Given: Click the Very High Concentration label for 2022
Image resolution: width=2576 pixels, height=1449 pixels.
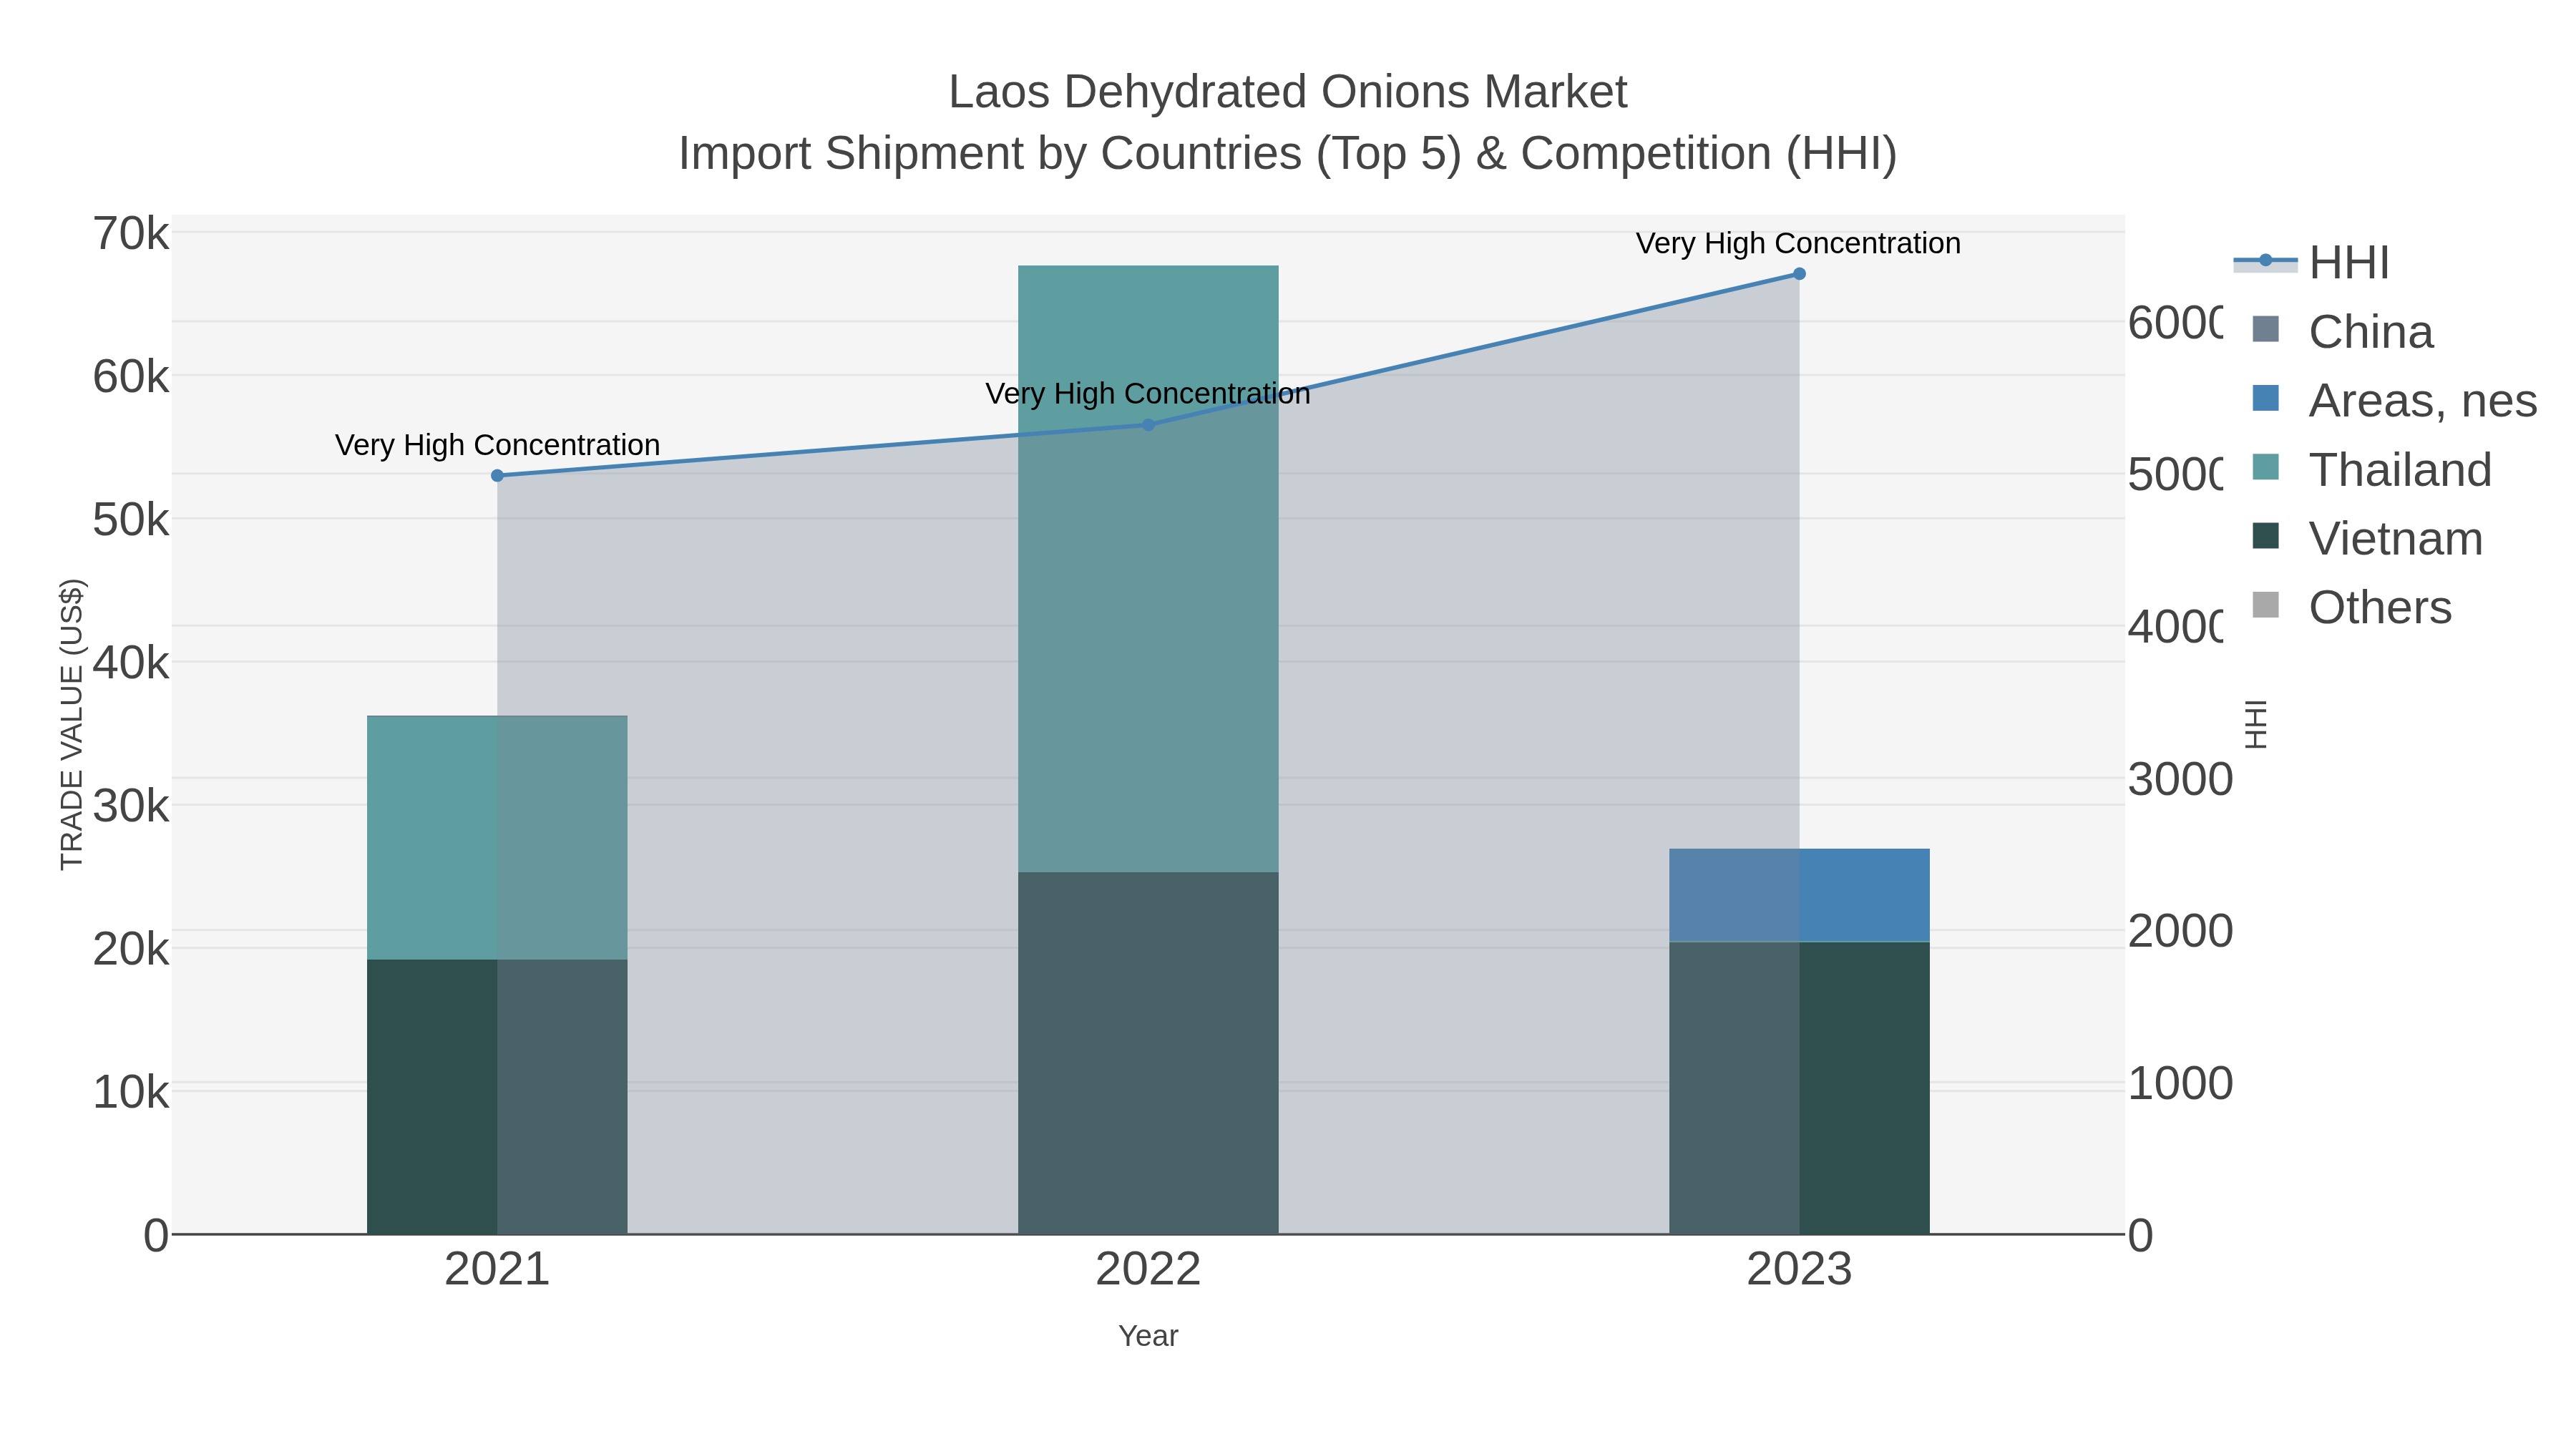Looking at the screenshot, I should pos(1148,394).
